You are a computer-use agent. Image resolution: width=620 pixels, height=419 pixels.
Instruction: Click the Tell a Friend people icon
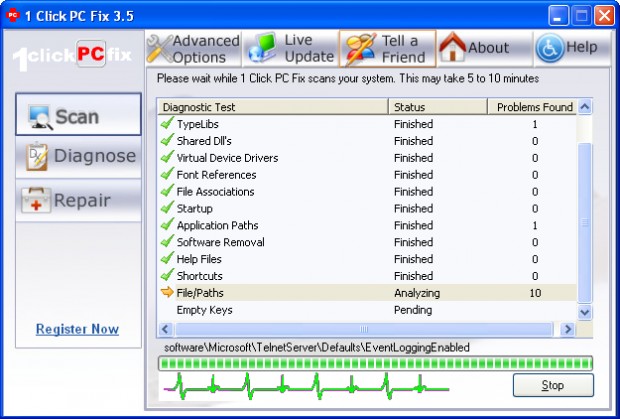[359, 49]
